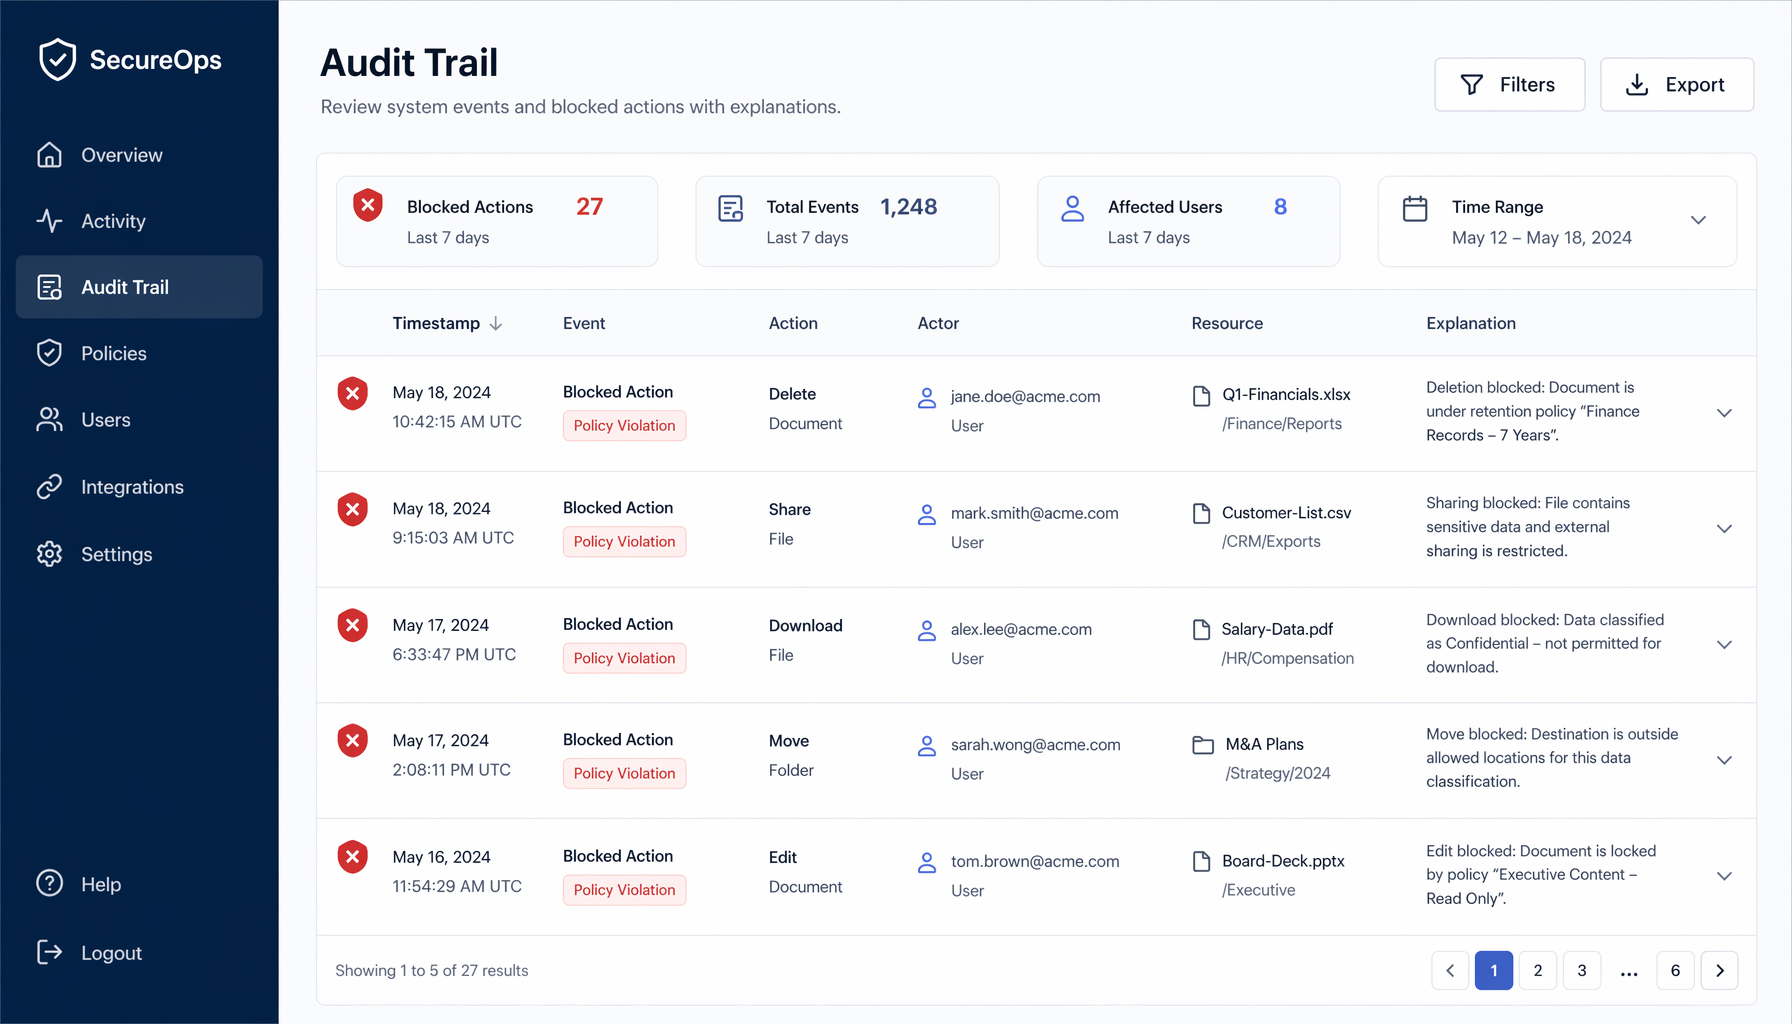Click the mark.smith@acme.com actor

click(1034, 513)
